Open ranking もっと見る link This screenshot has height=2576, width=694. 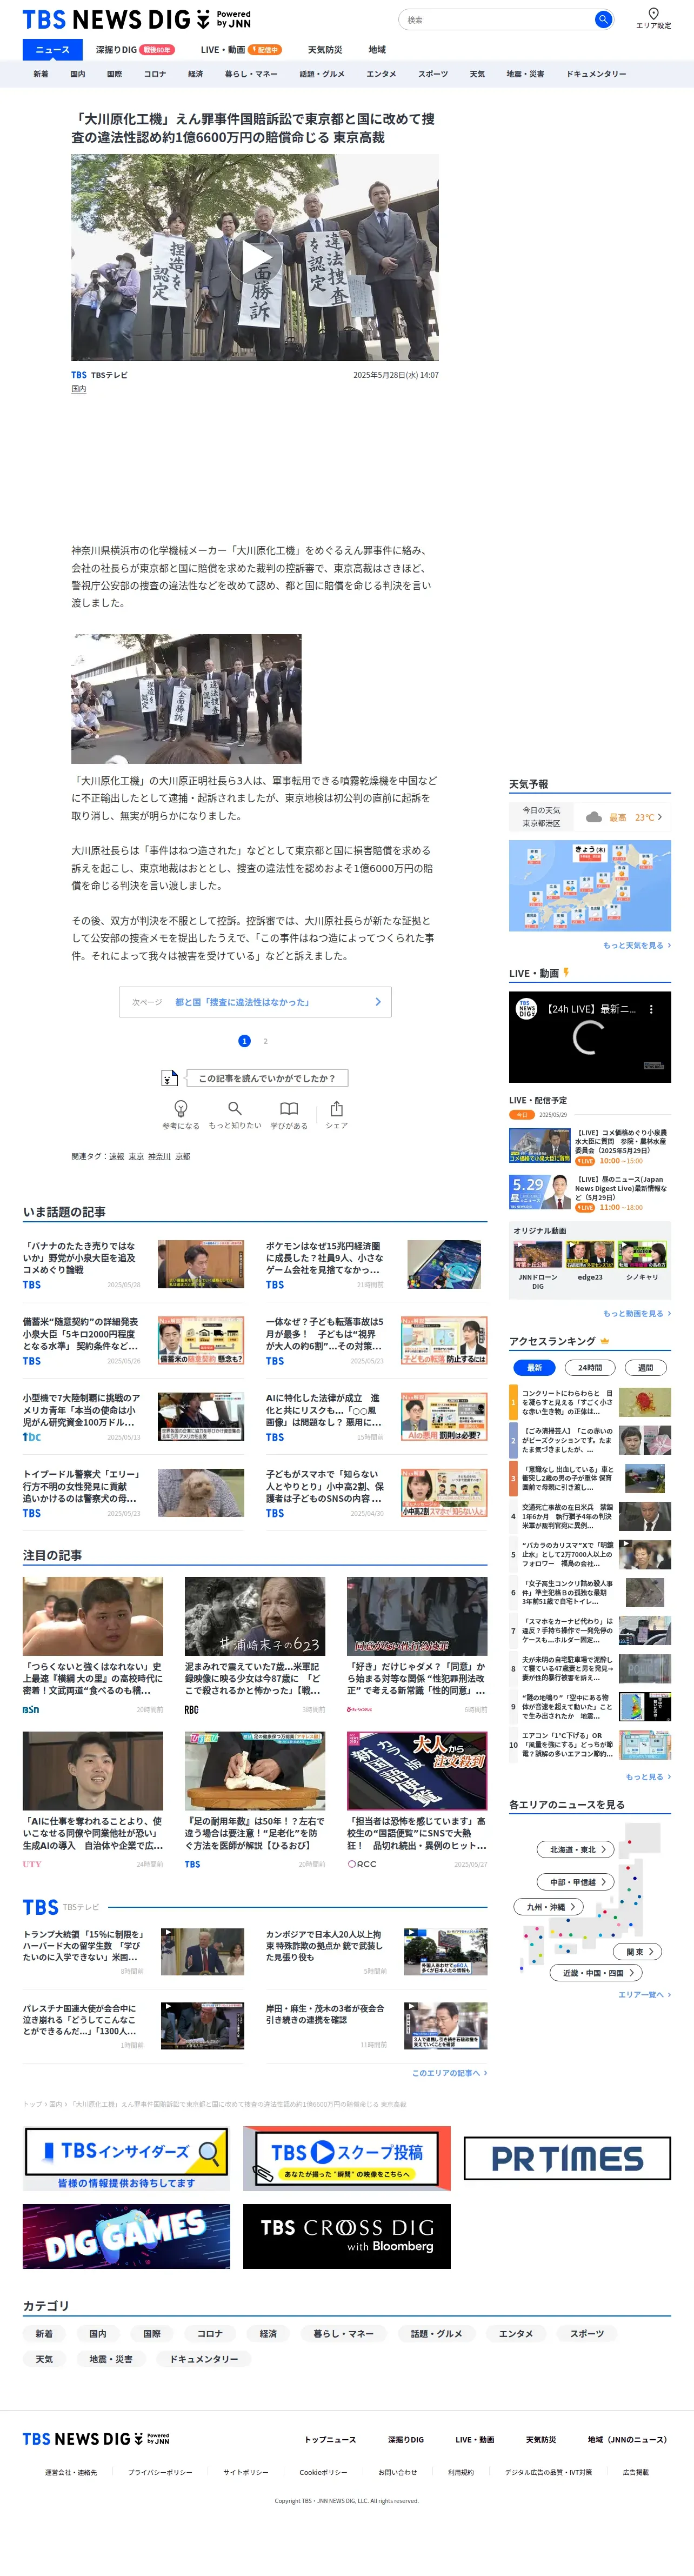coord(648,1777)
